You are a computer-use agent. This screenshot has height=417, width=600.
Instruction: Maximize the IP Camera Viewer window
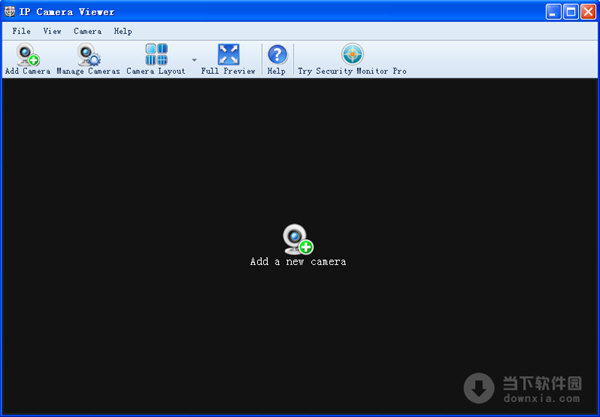pyautogui.click(x=571, y=12)
